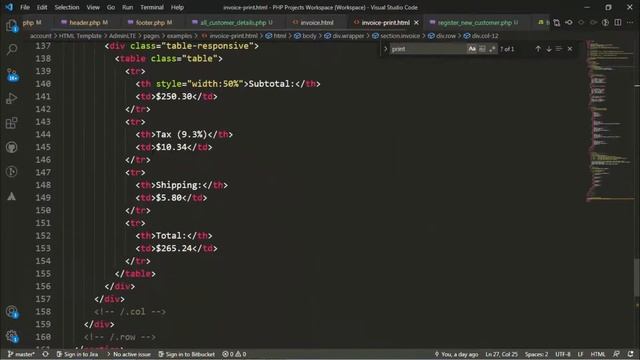The image size is (640, 360).
Task: Open the Help menu
Action: click(x=177, y=7)
